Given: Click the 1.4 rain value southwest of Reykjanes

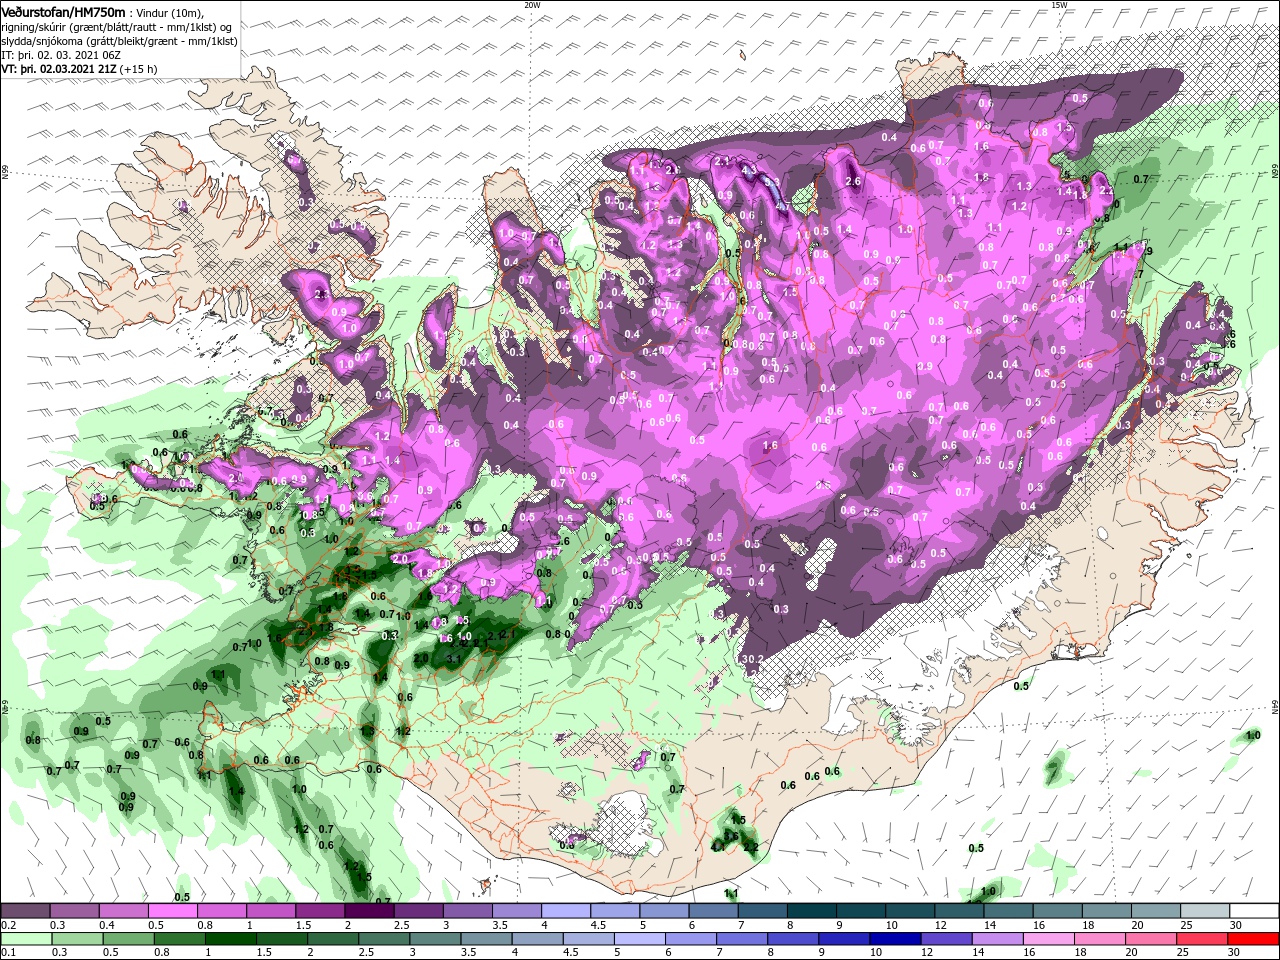Looking at the screenshot, I should 236,791.
